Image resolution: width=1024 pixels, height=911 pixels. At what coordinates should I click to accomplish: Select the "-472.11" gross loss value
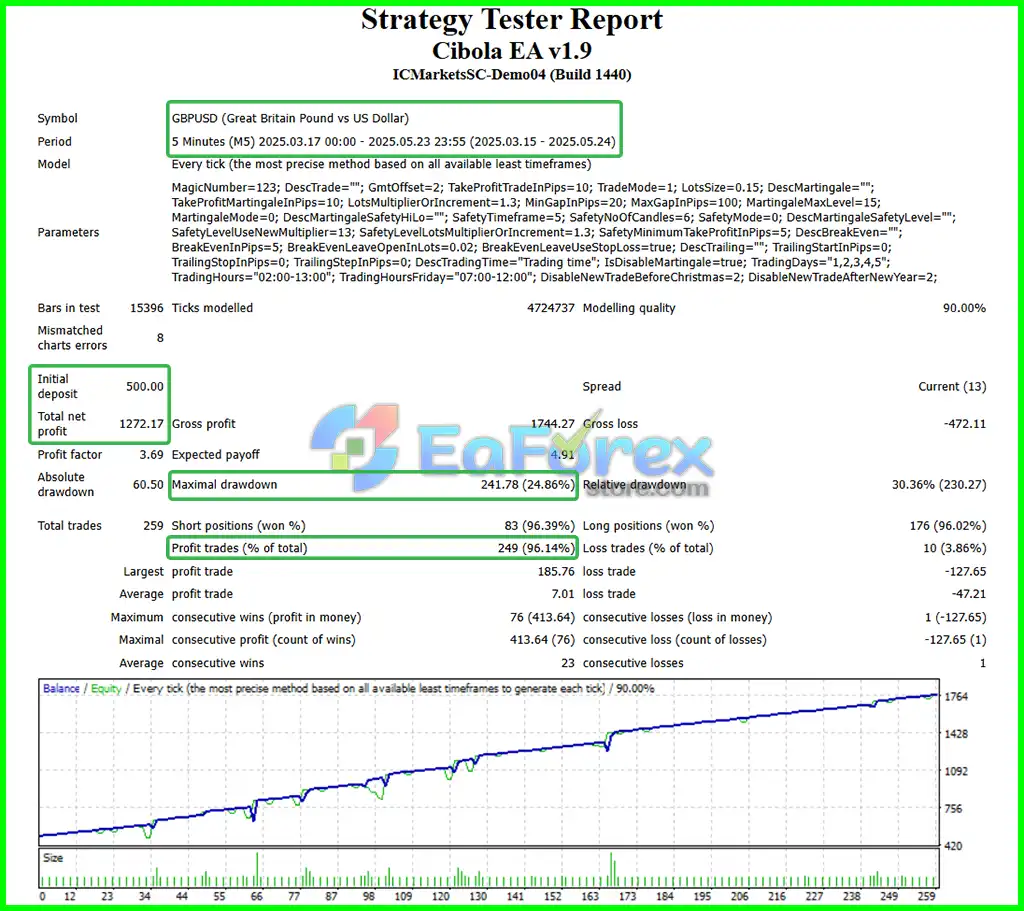tap(965, 423)
